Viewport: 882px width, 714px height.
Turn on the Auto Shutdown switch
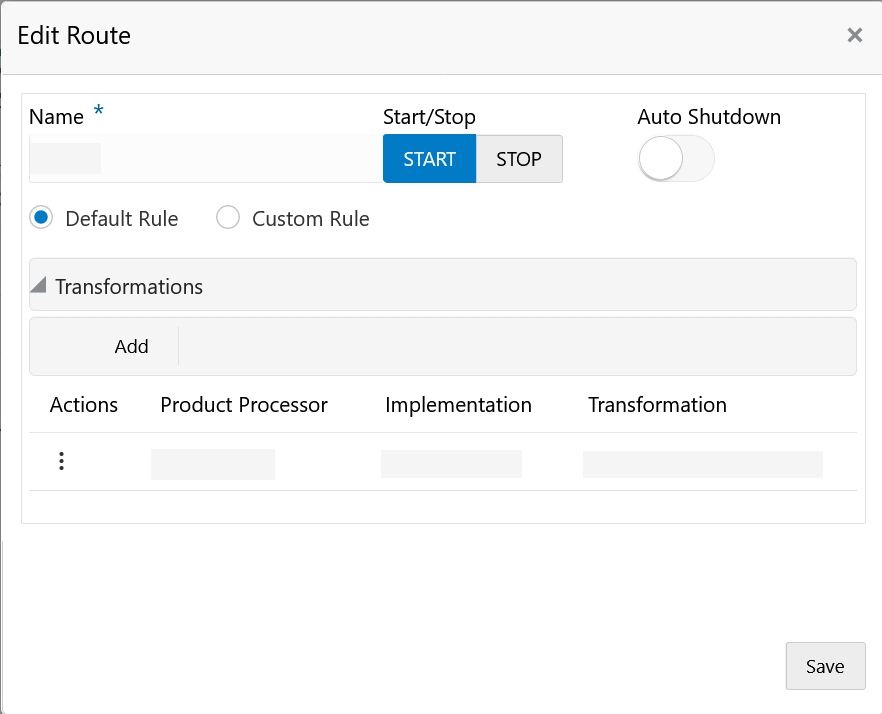coord(675,159)
